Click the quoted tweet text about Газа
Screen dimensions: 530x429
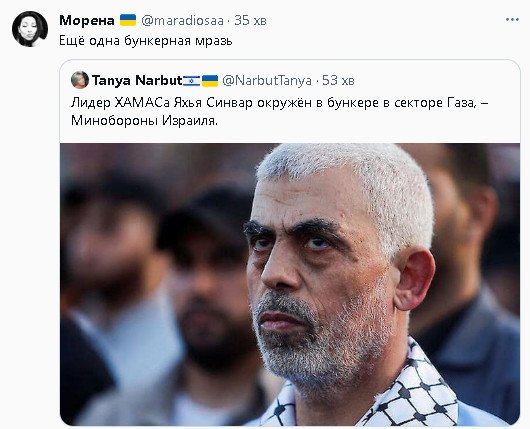[x=279, y=103]
